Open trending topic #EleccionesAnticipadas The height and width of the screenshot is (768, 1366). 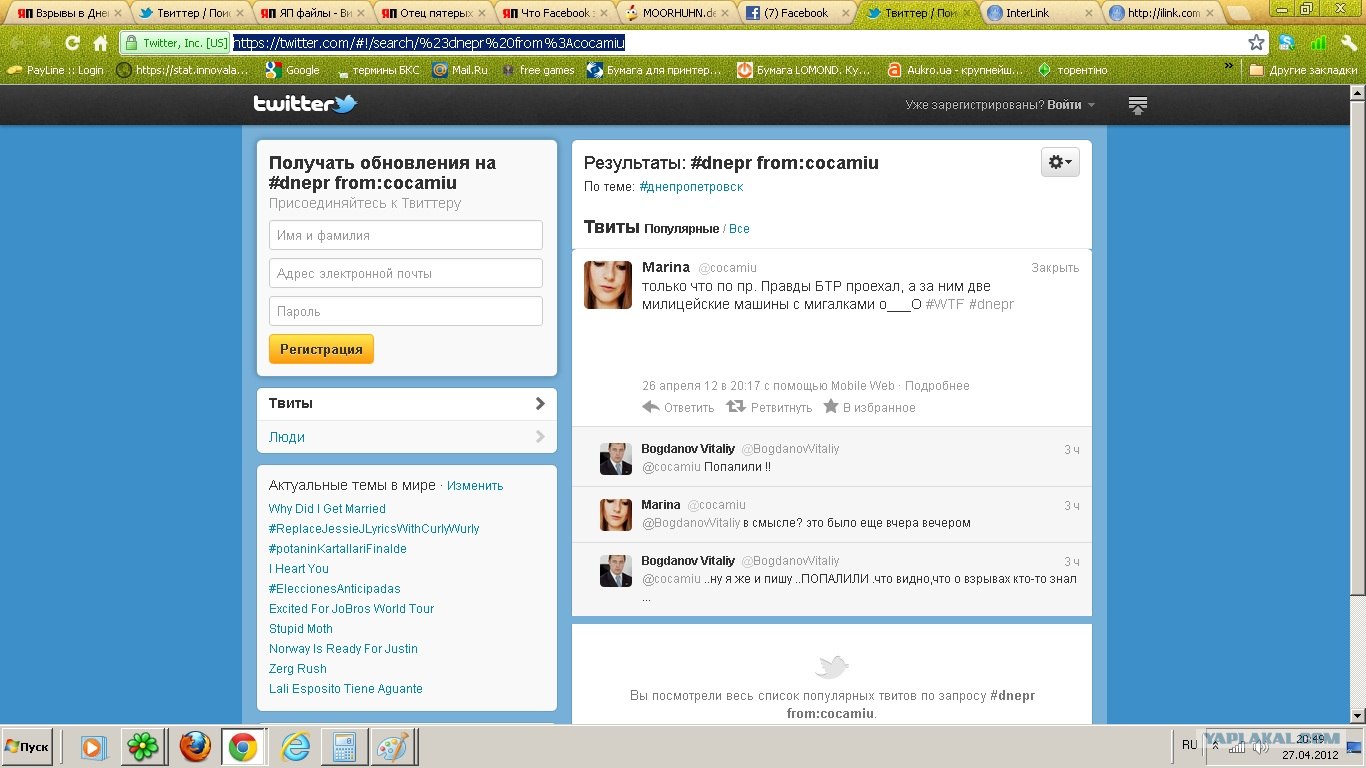[x=335, y=589]
